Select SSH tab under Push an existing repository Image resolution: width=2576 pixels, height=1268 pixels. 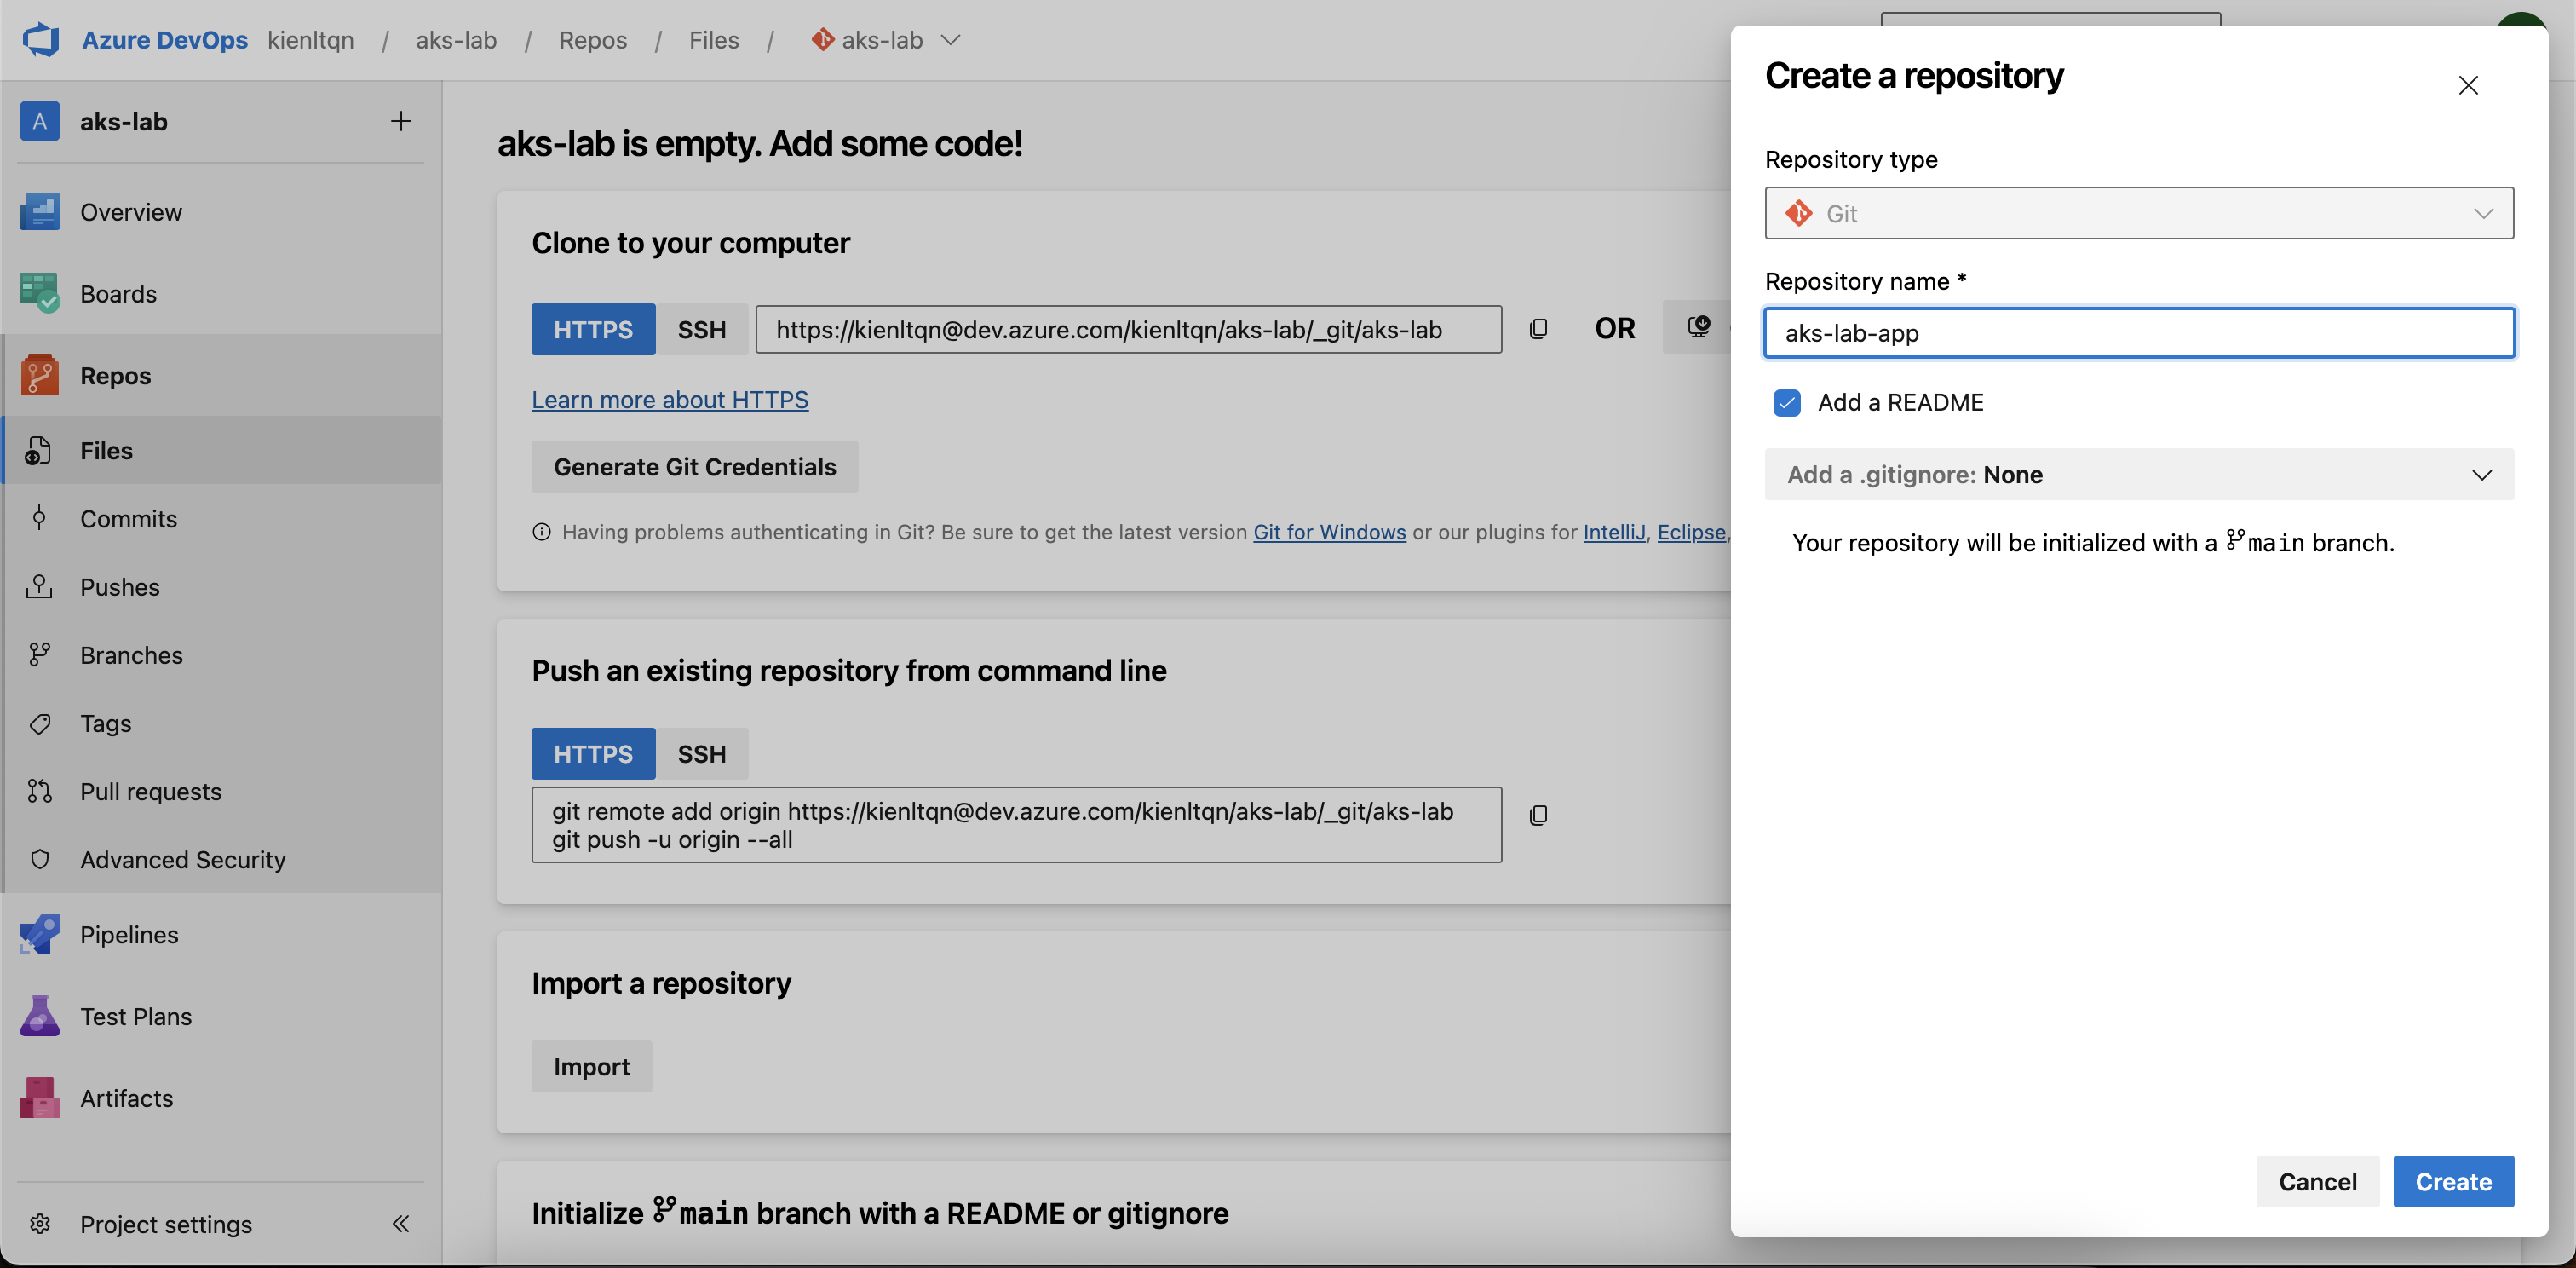tap(701, 753)
